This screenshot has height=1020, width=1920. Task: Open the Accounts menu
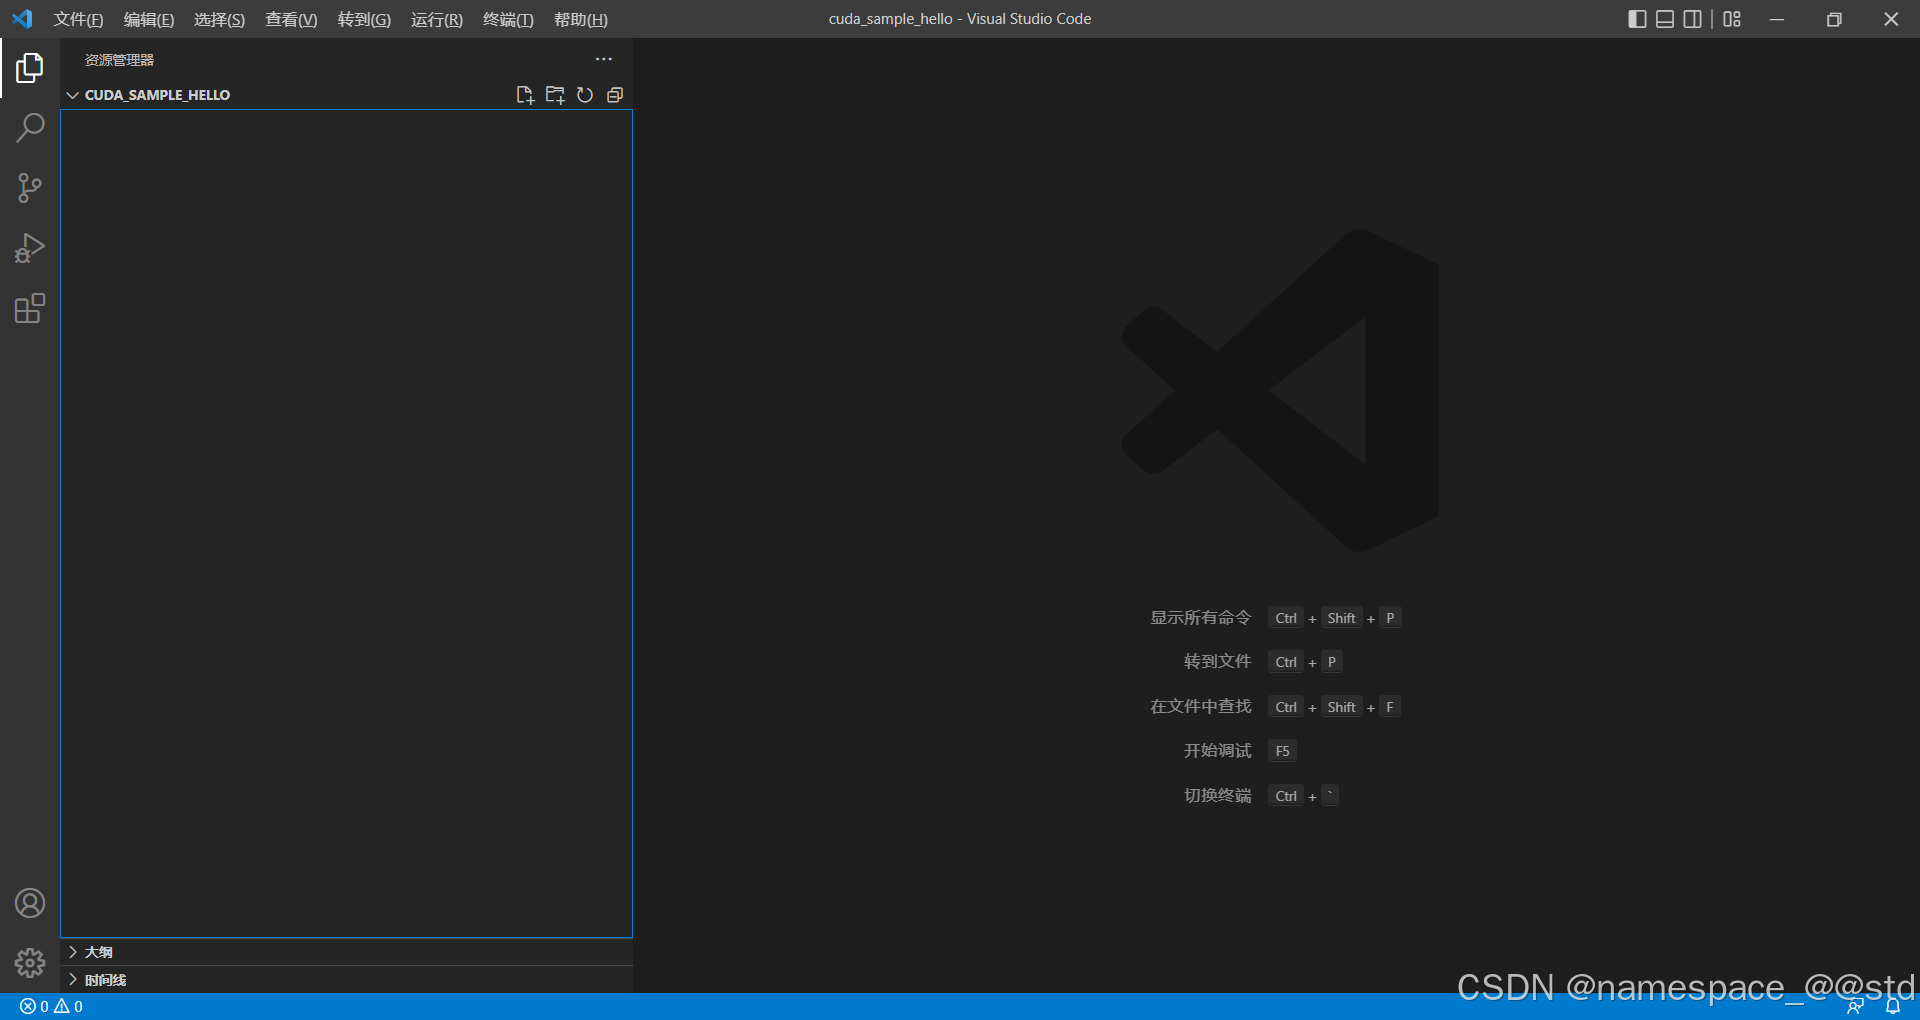pos(30,903)
